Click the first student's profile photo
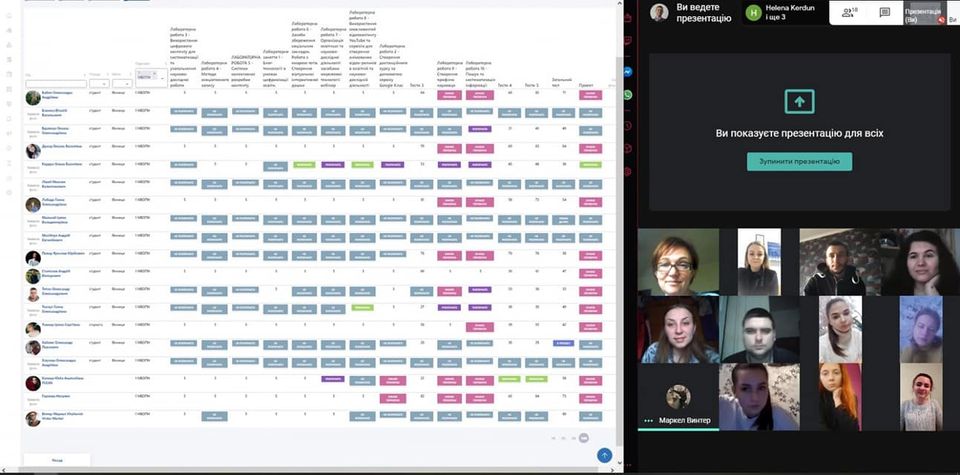 click(x=33, y=97)
